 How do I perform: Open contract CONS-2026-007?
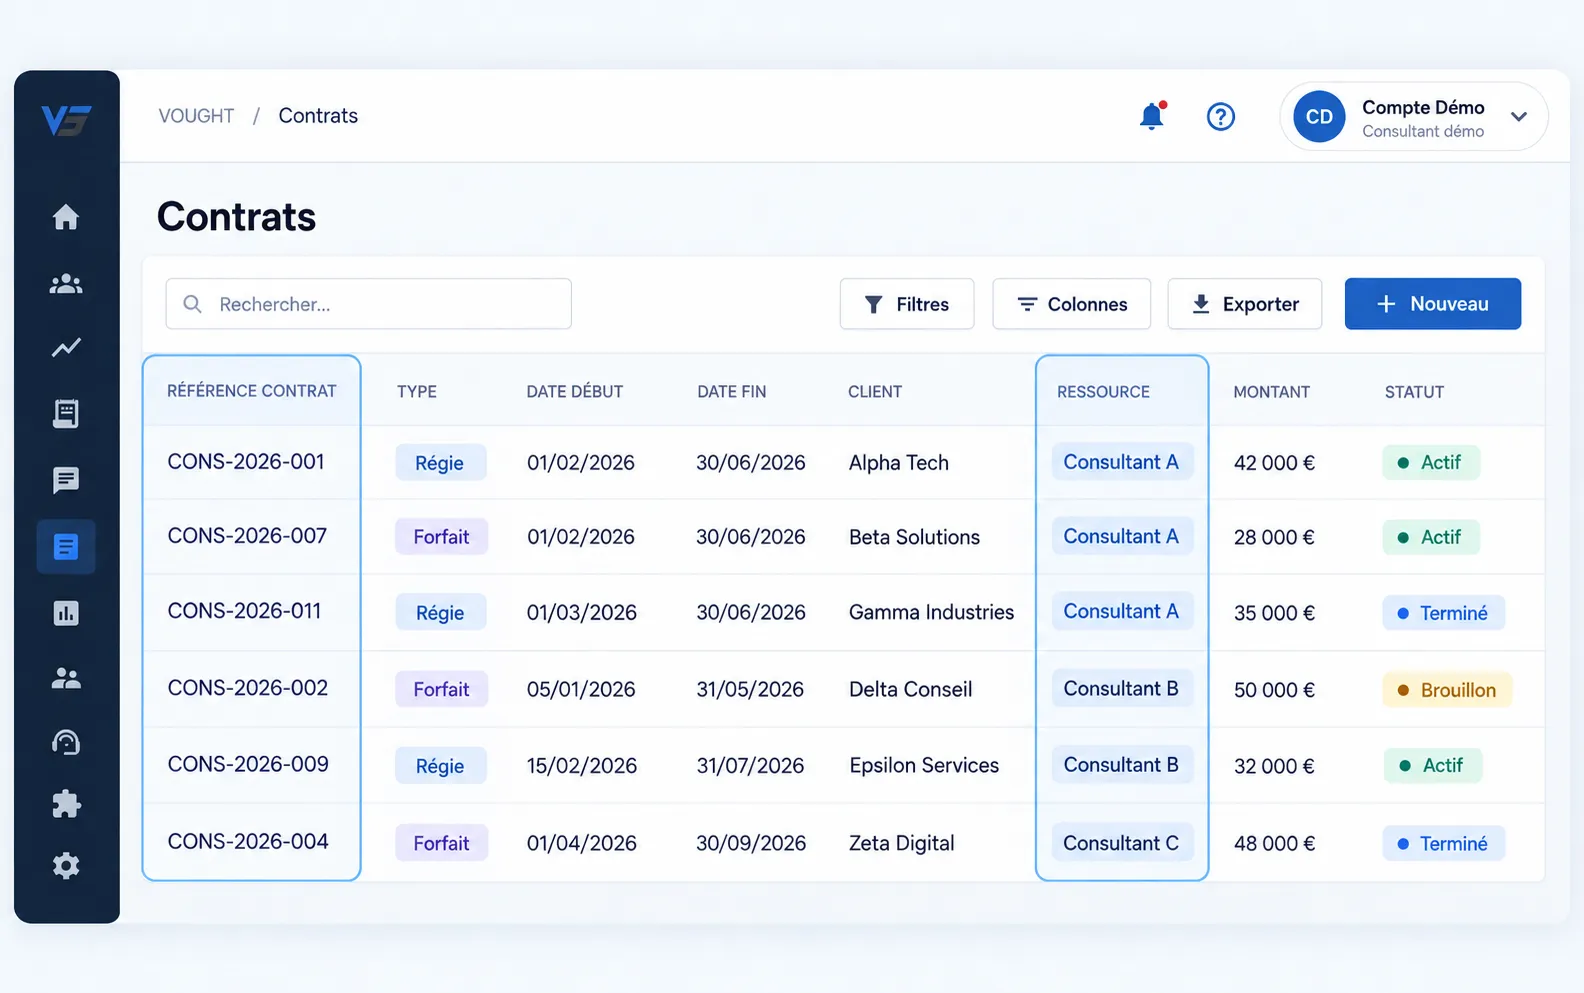pos(247,536)
